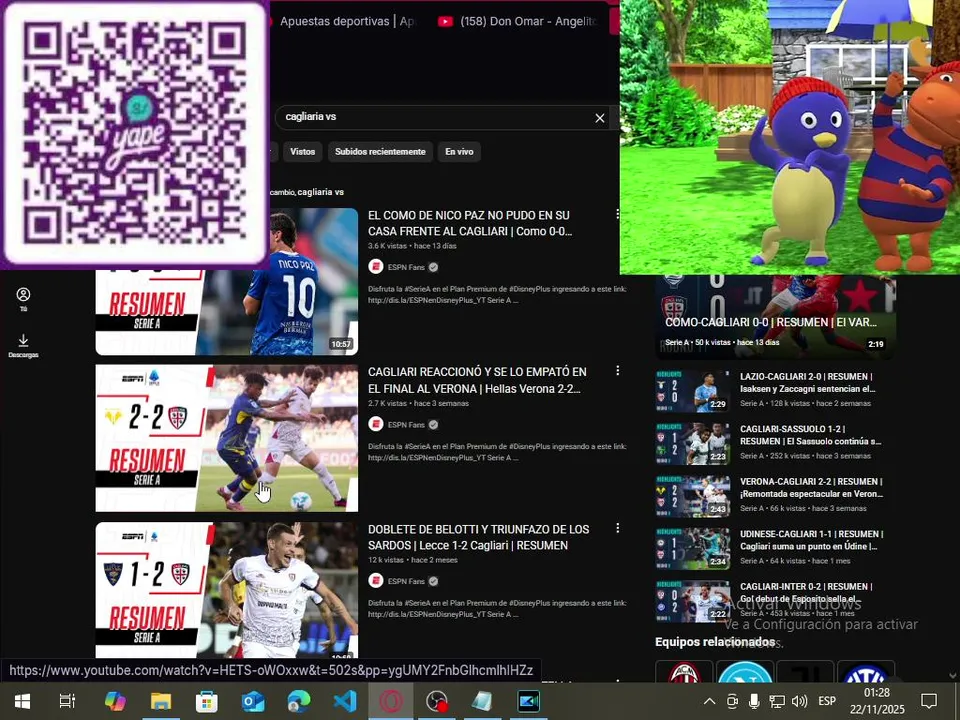Click the microphone icon in system tray

754,701
